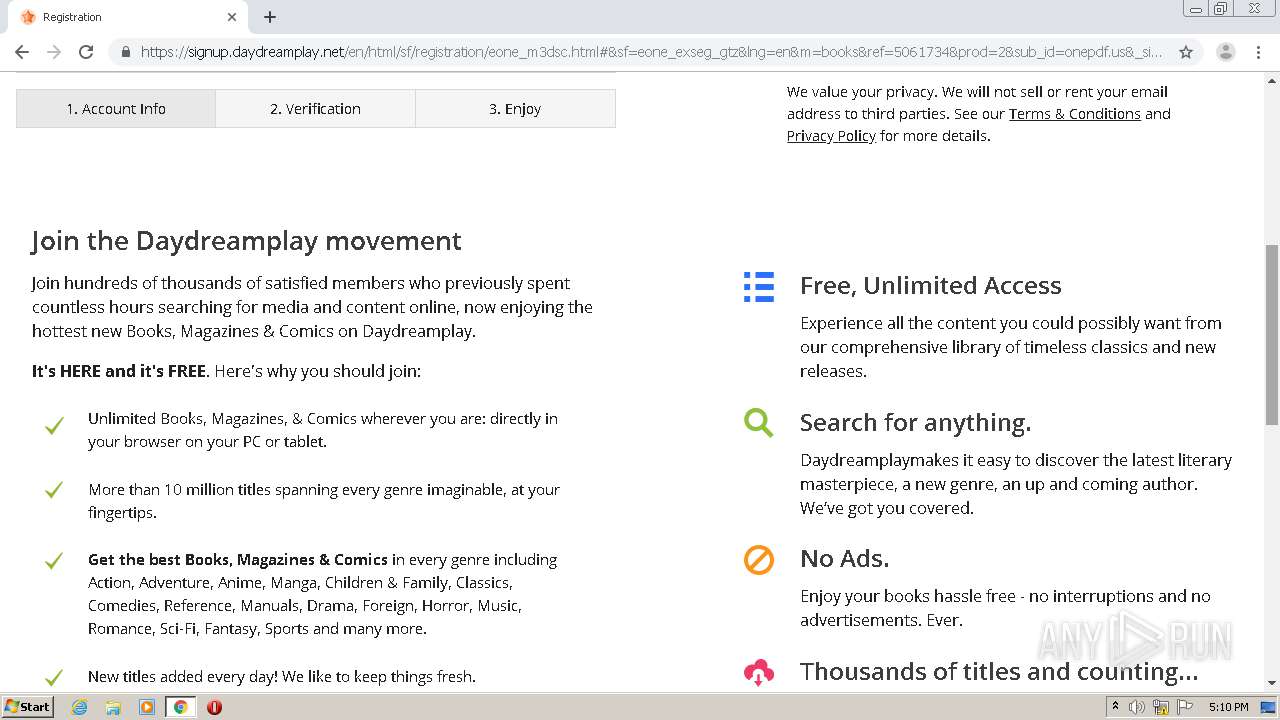
Task: Click checkmark beside Get the best Books
Action: 54,560
